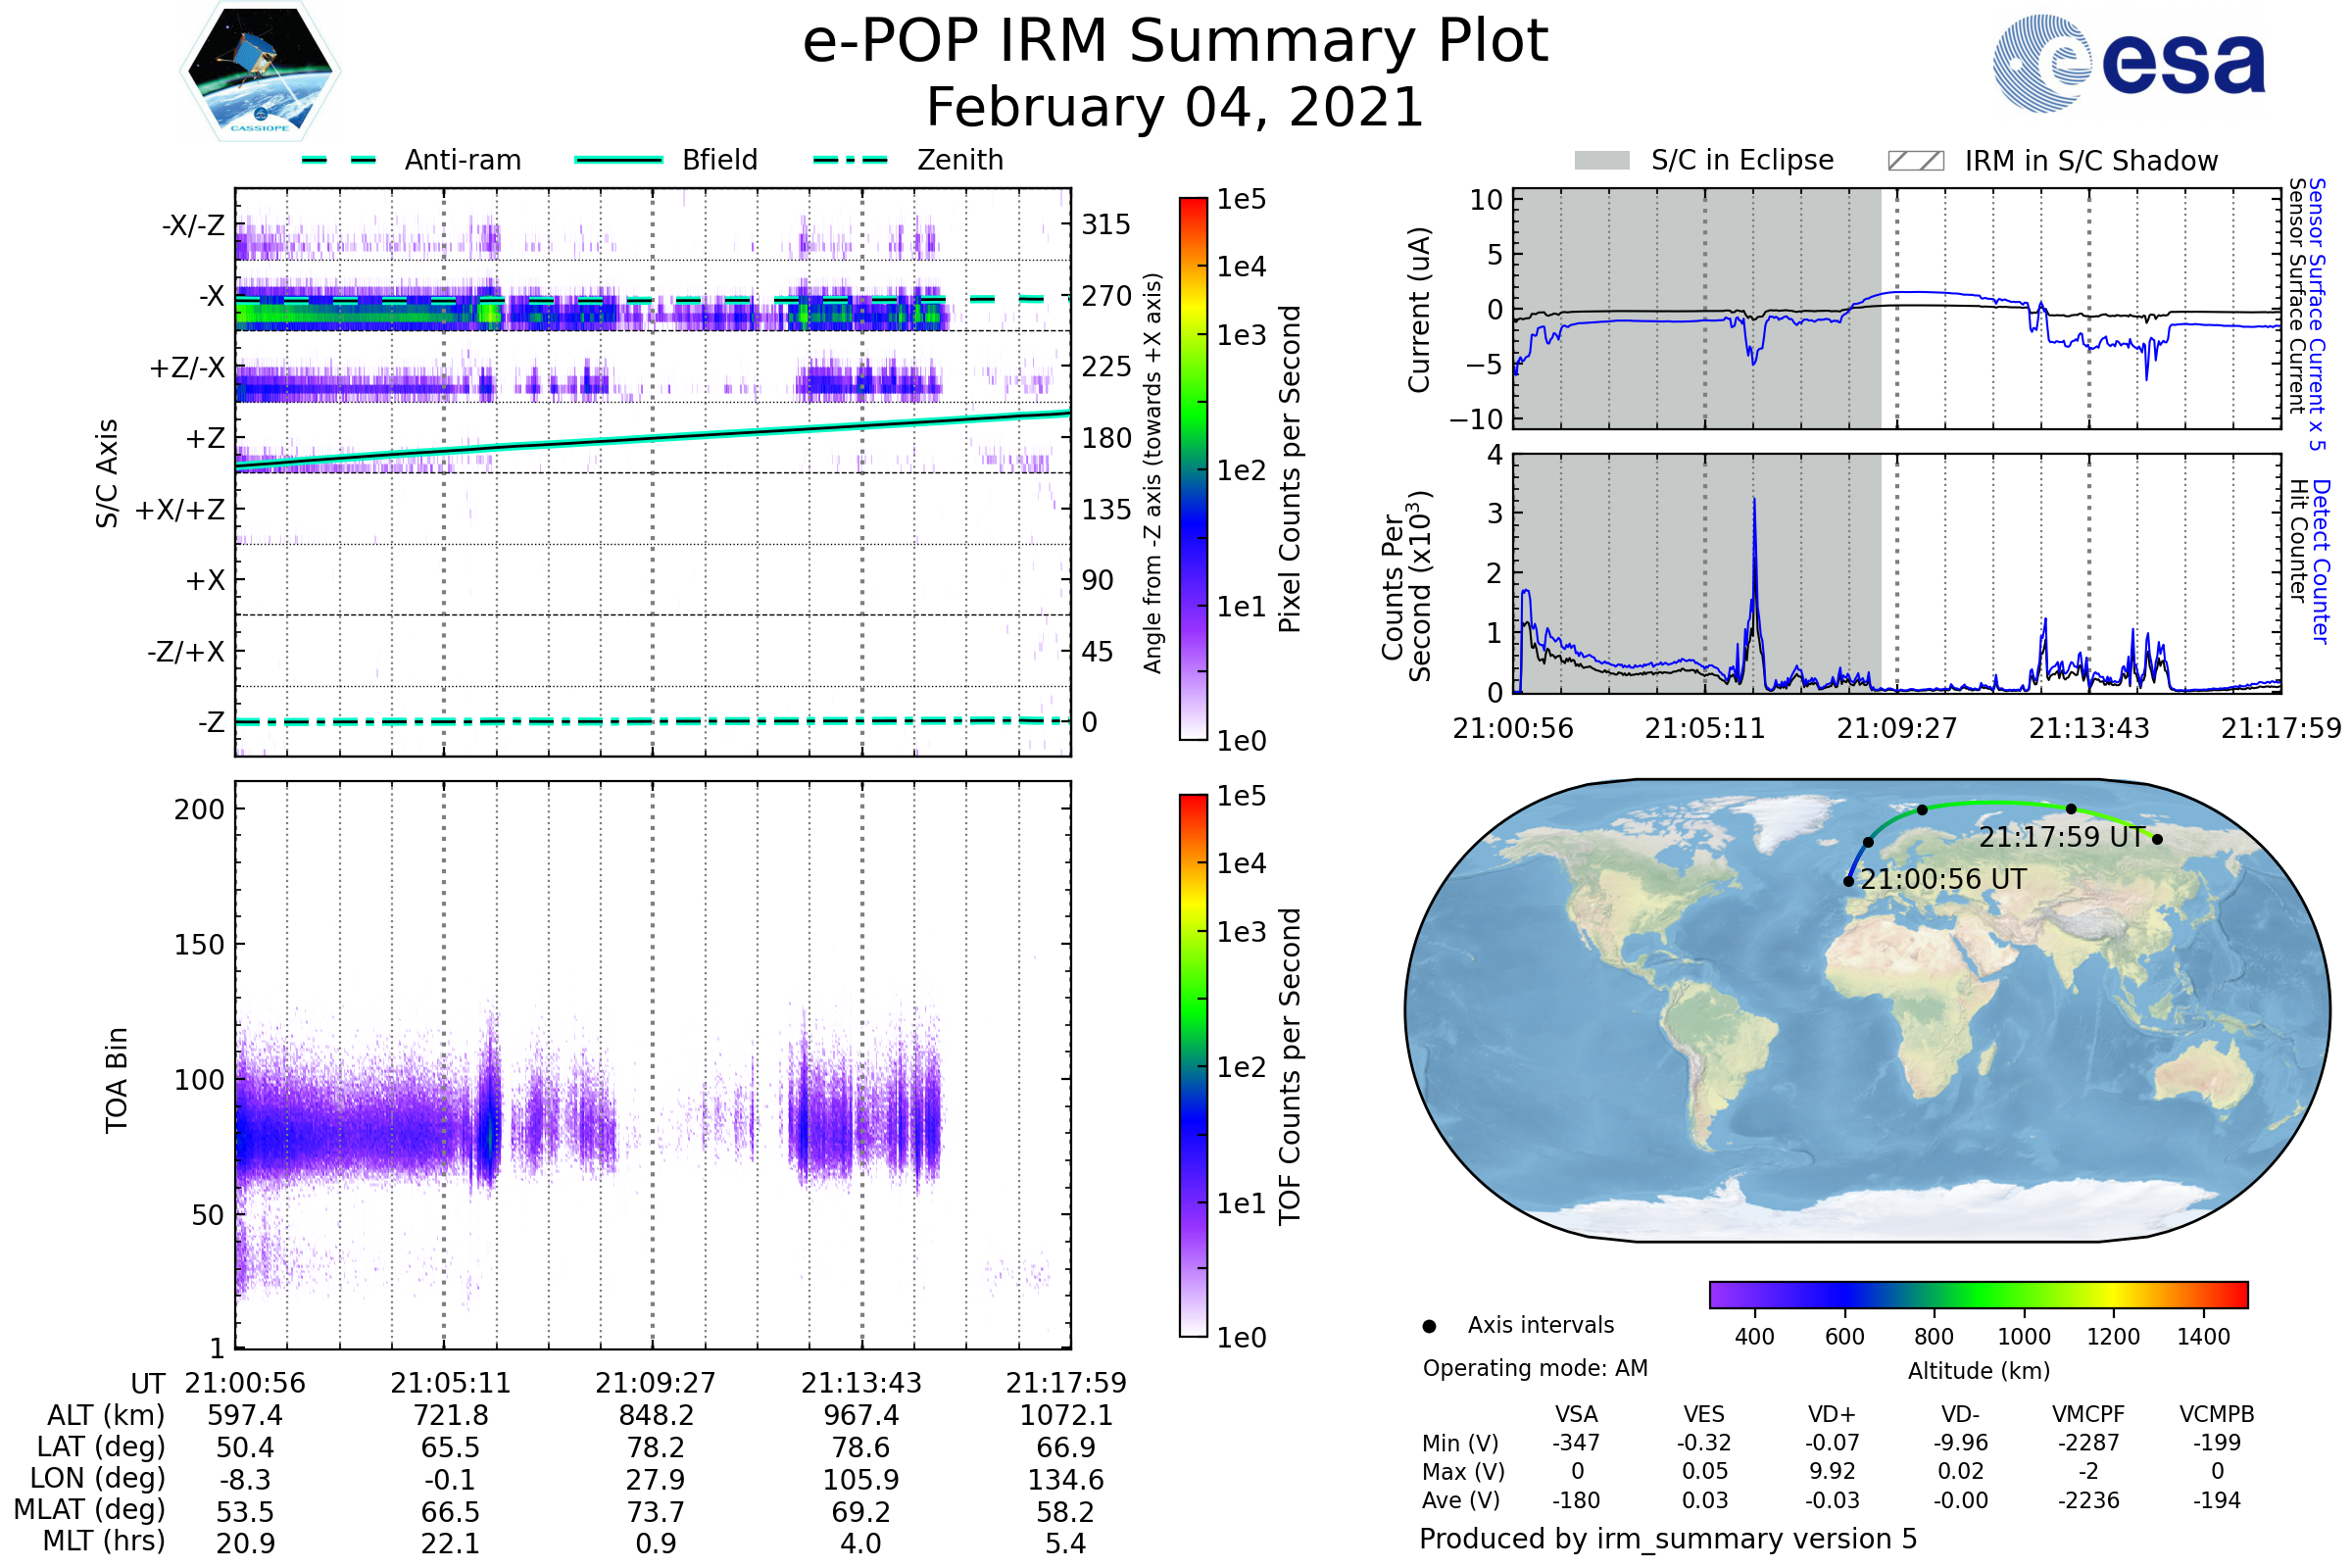Click the altitude colorbar below the map
This screenshot has height=1568, width=2352.
coord(1978,1295)
